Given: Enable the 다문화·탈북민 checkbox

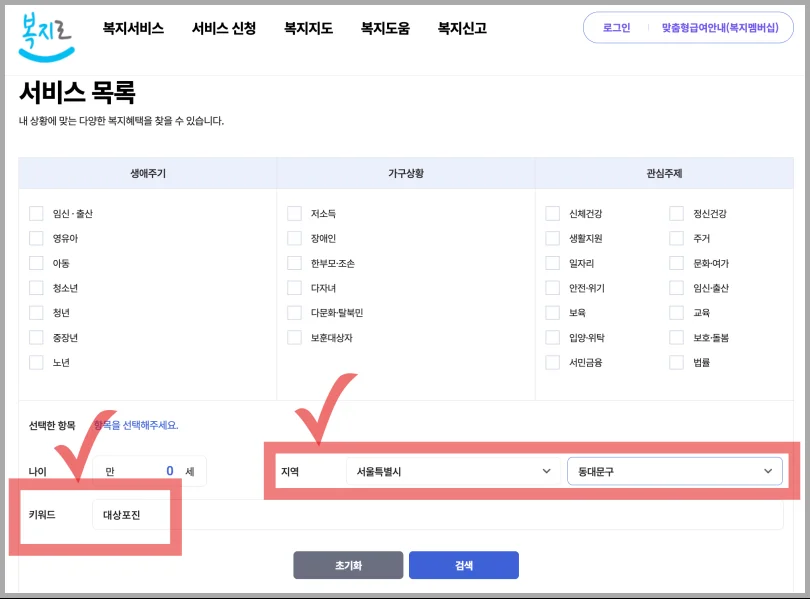Looking at the screenshot, I should tap(295, 312).
